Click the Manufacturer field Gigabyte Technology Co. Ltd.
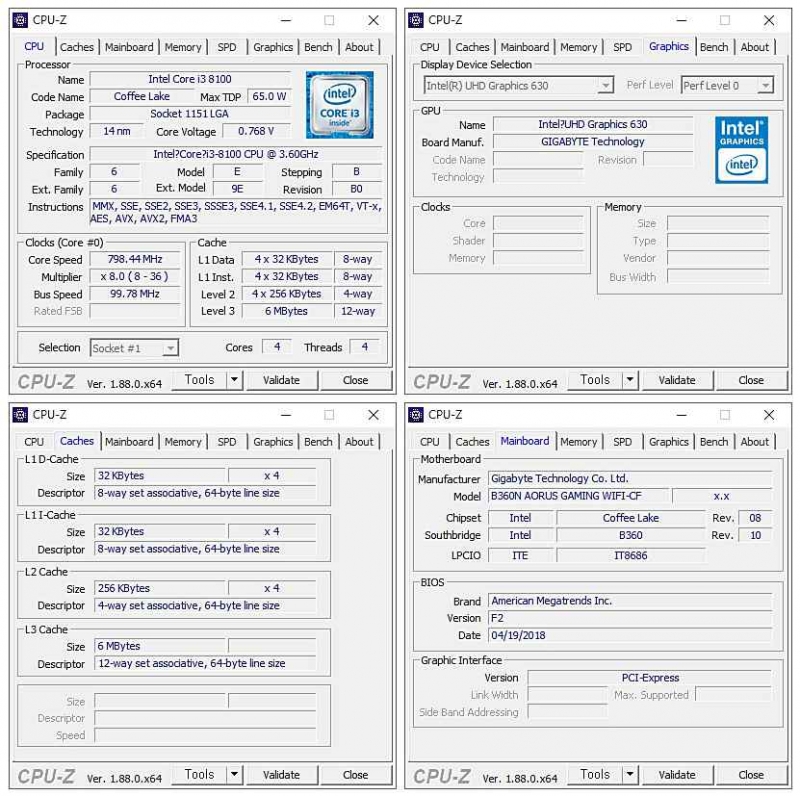Screen dimensions: 800x796 click(630, 479)
